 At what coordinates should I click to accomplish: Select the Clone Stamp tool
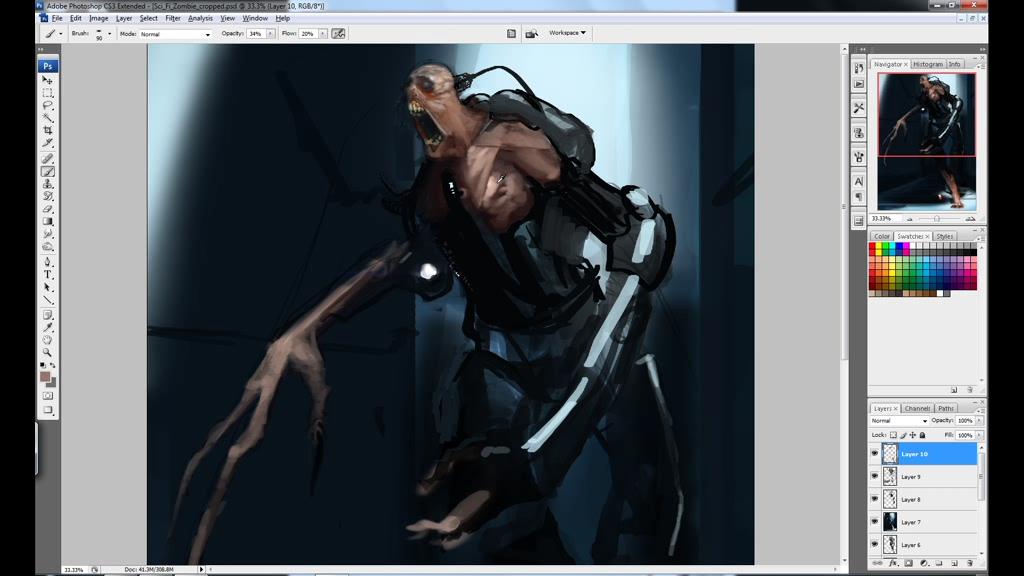[x=48, y=184]
